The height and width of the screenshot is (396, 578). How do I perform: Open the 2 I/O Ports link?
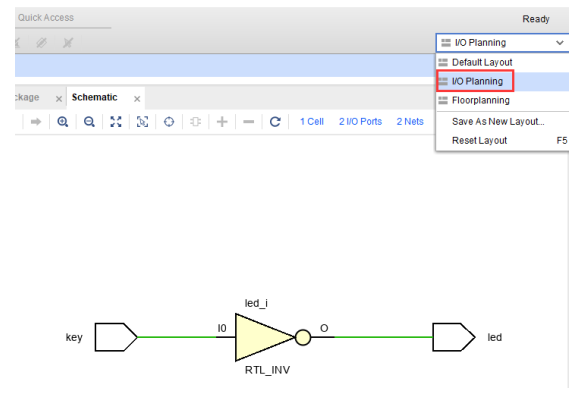tap(360, 122)
